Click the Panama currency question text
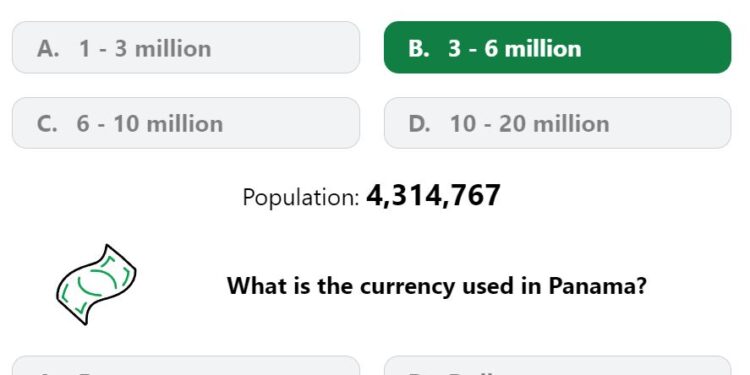The image size is (750, 375). tap(437, 286)
